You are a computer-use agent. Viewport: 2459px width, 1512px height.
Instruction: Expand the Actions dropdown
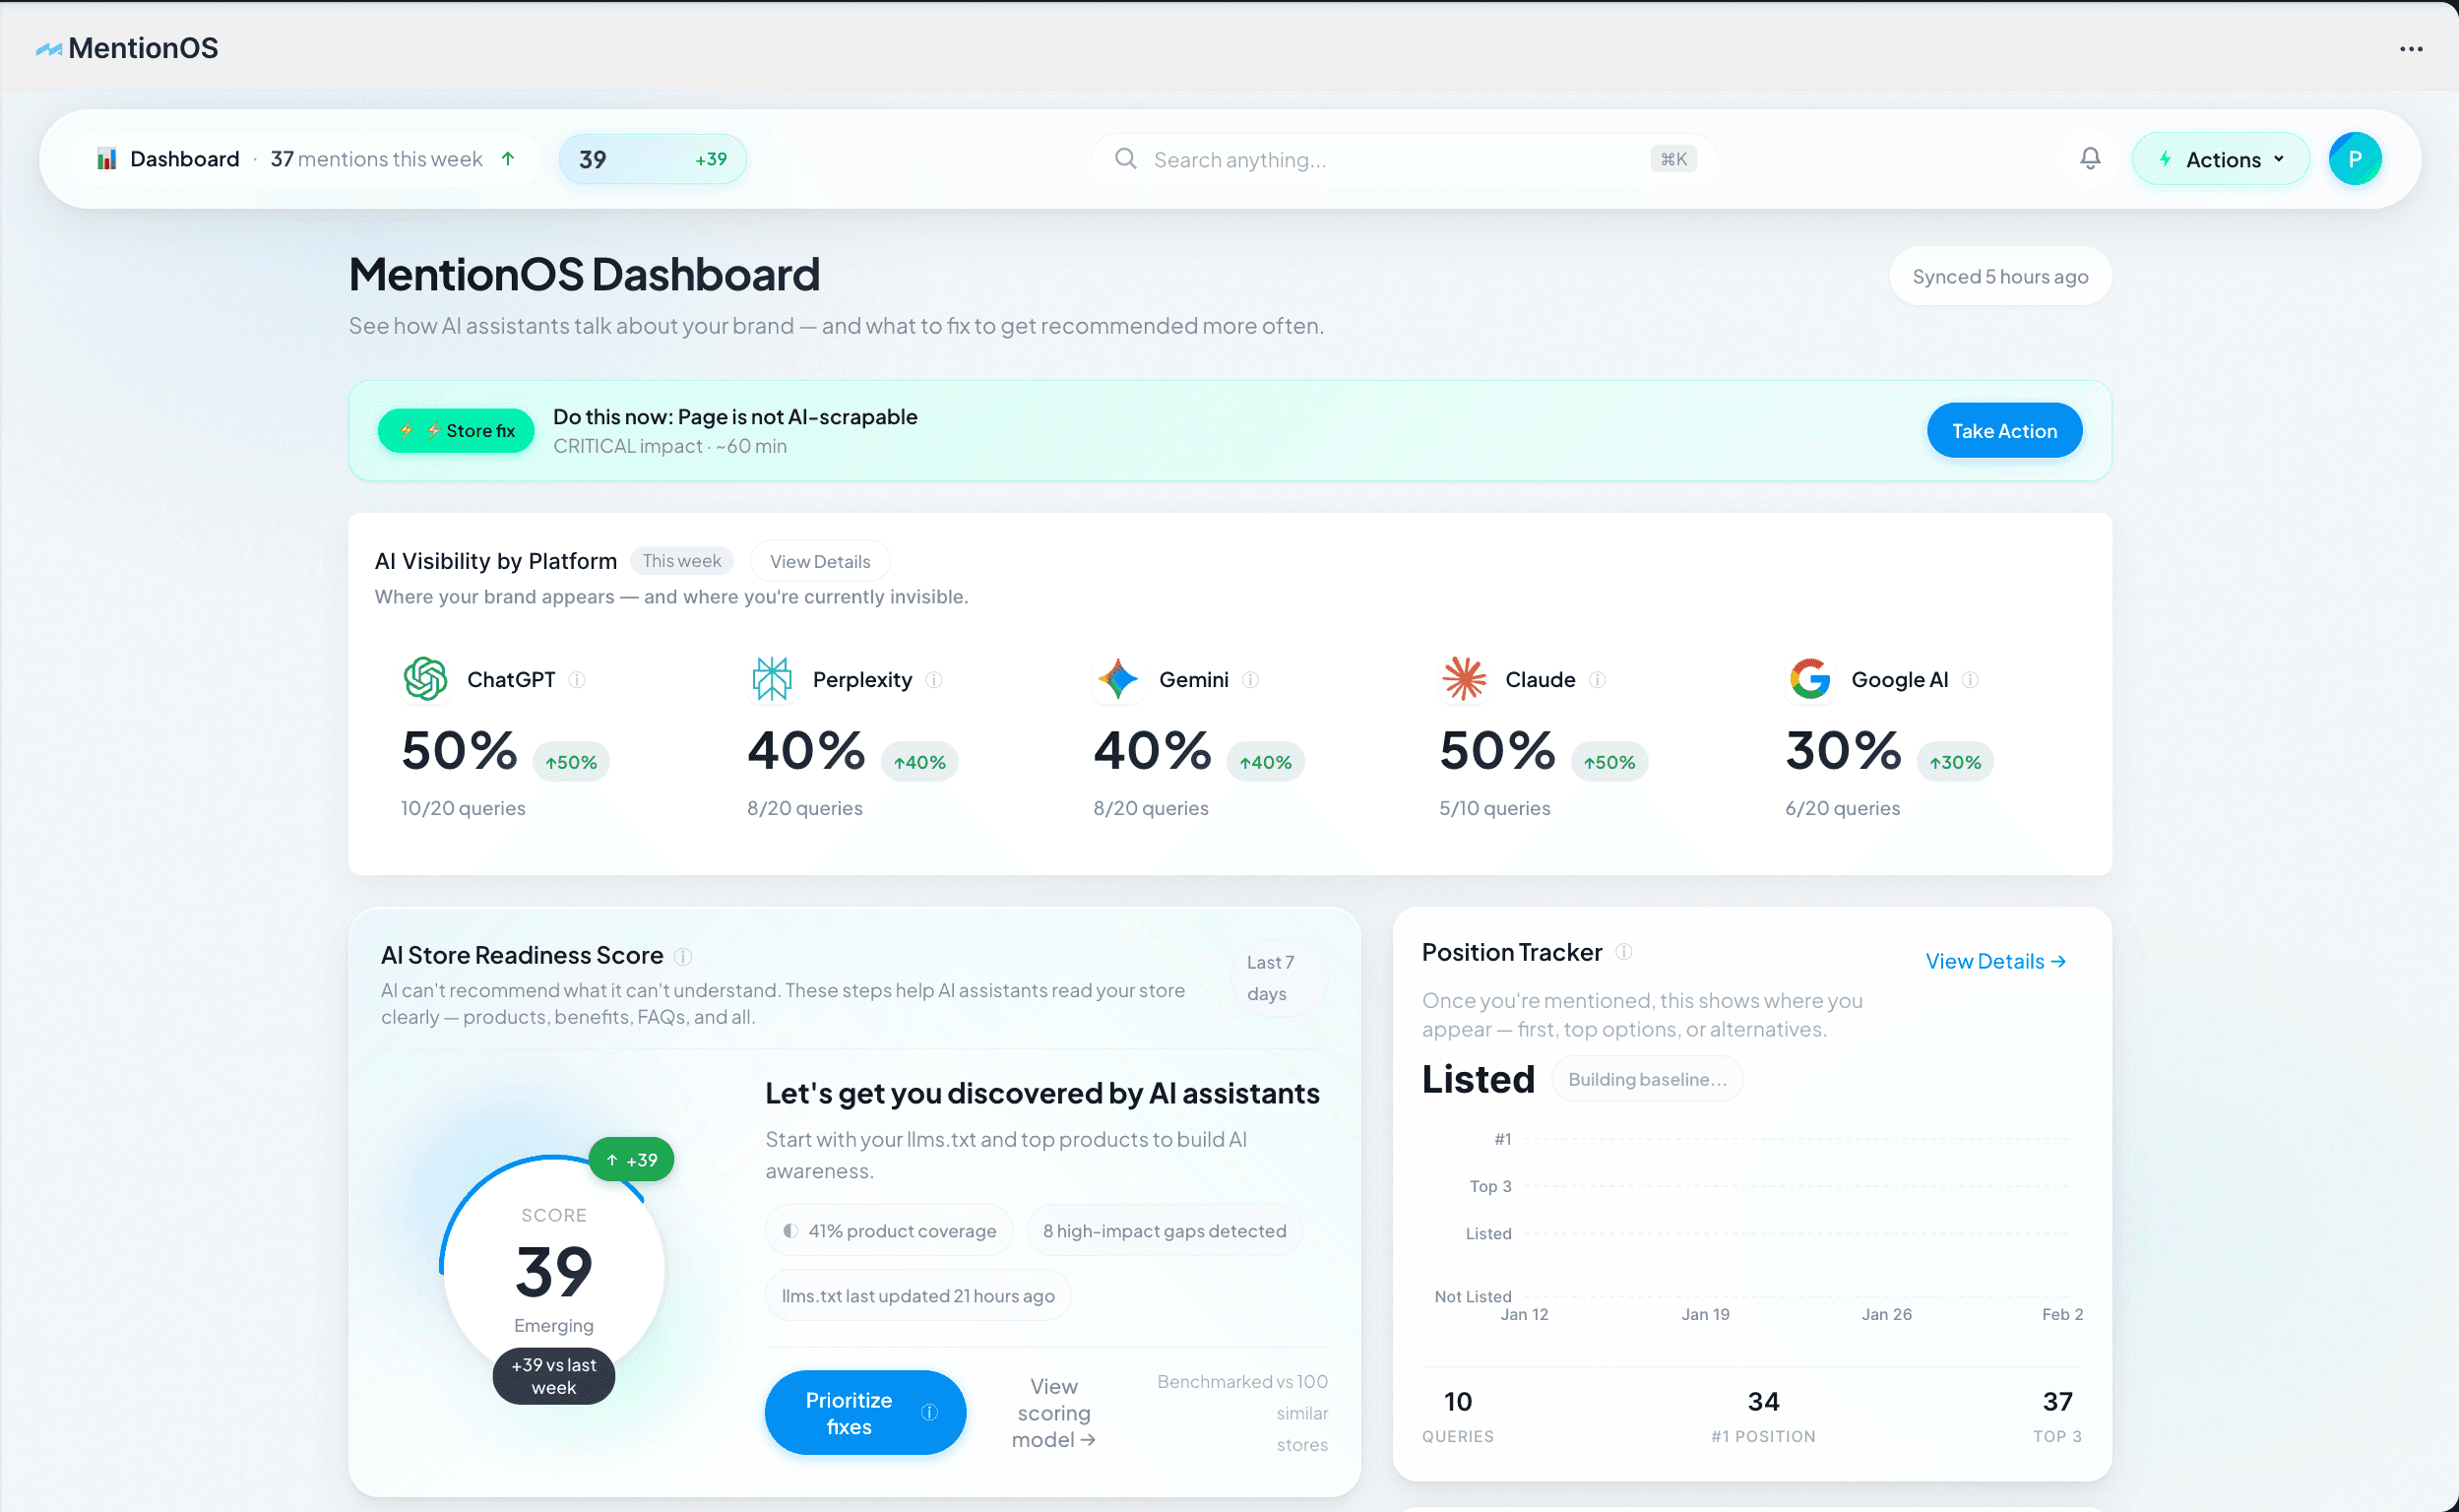point(2220,160)
